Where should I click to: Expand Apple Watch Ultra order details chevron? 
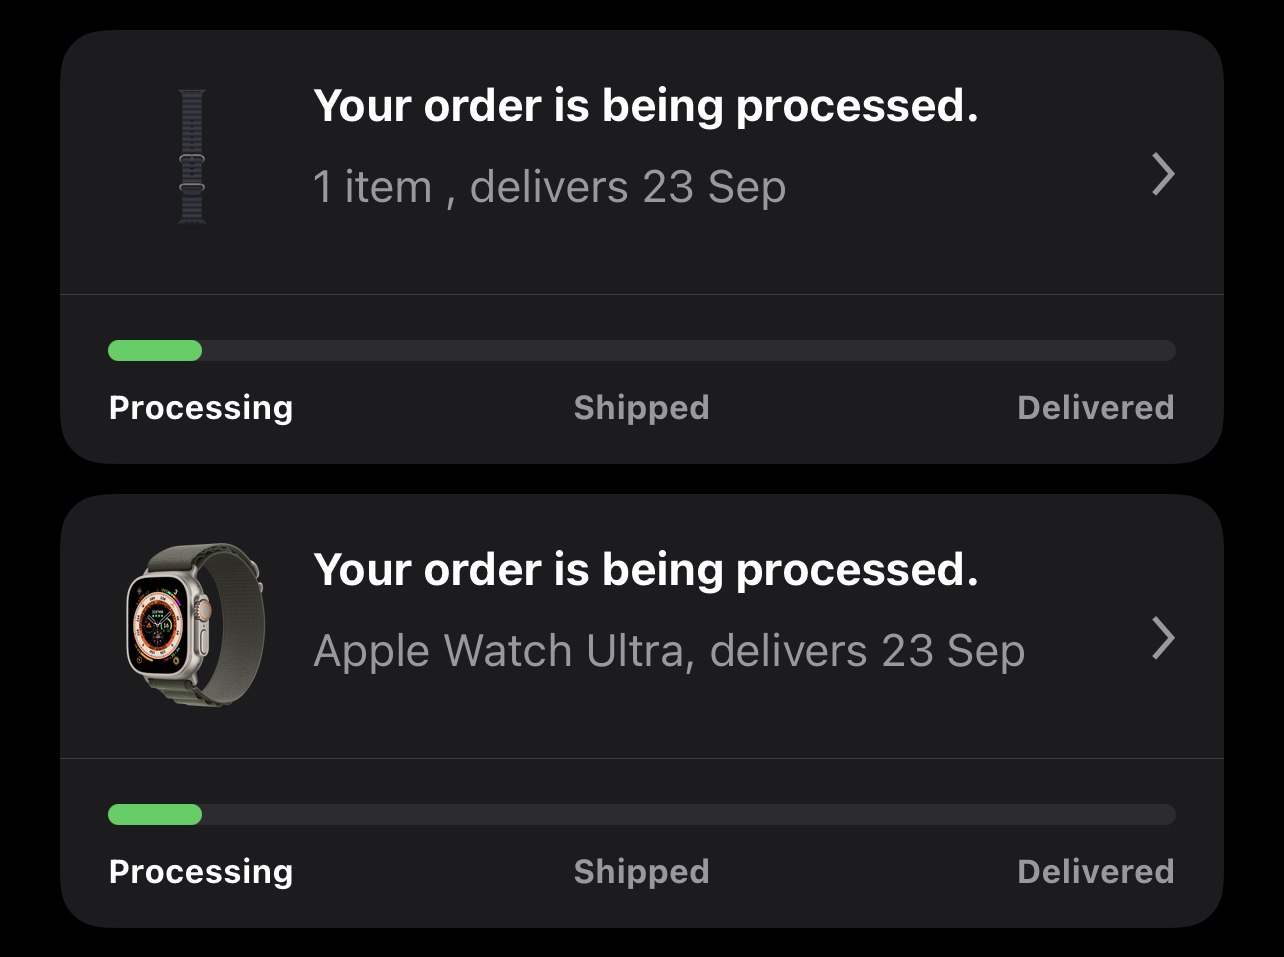[x=1162, y=638]
